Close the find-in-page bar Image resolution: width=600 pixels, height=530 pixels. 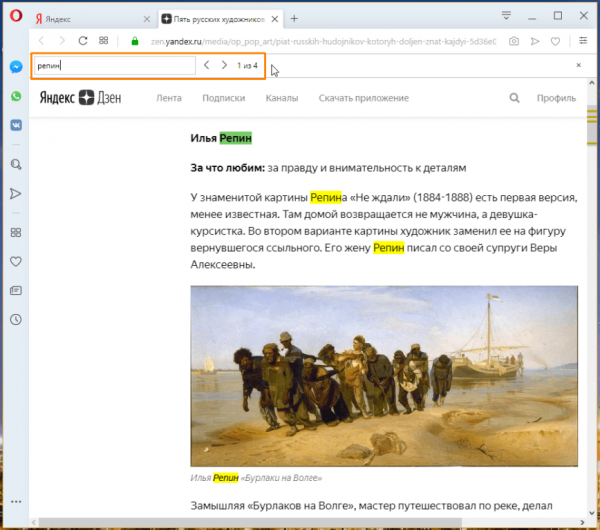tap(579, 65)
